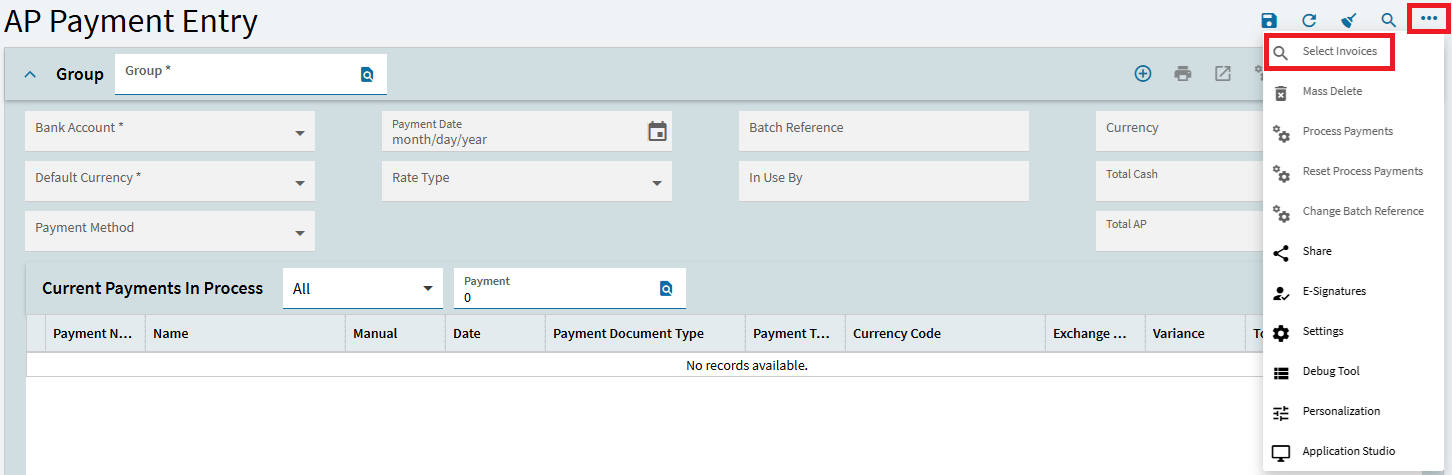Sort by the Payment T... column header
The height and width of the screenshot is (475, 1452).
point(795,334)
